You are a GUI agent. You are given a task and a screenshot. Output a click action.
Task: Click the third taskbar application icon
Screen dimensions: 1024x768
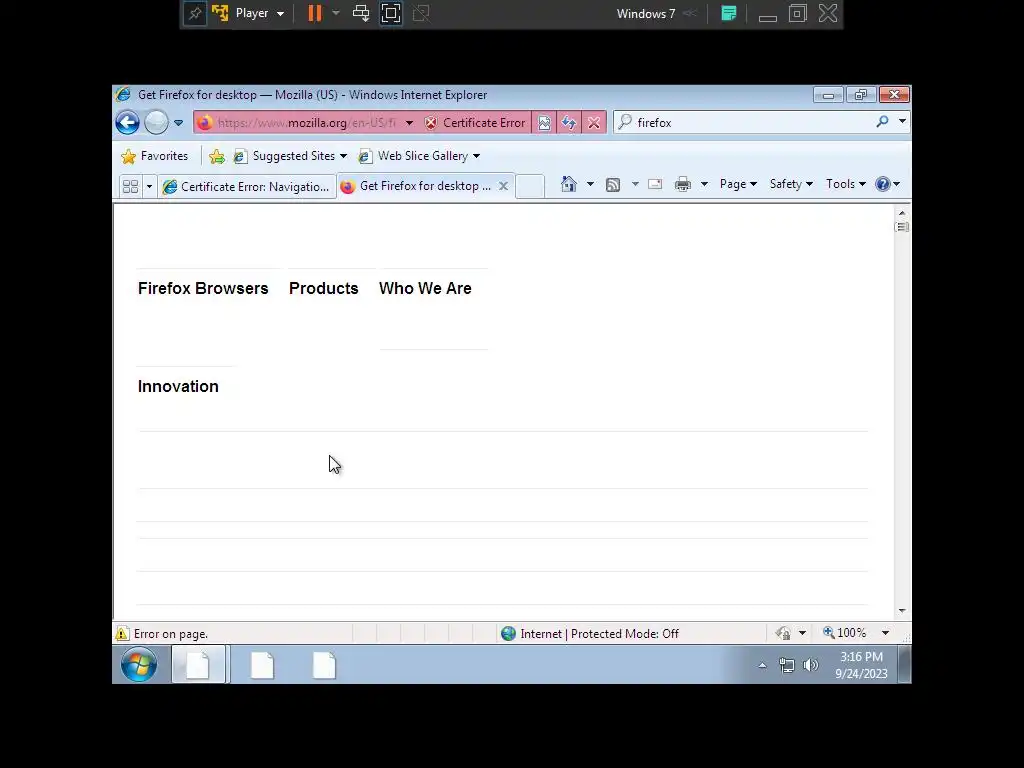(x=324, y=665)
